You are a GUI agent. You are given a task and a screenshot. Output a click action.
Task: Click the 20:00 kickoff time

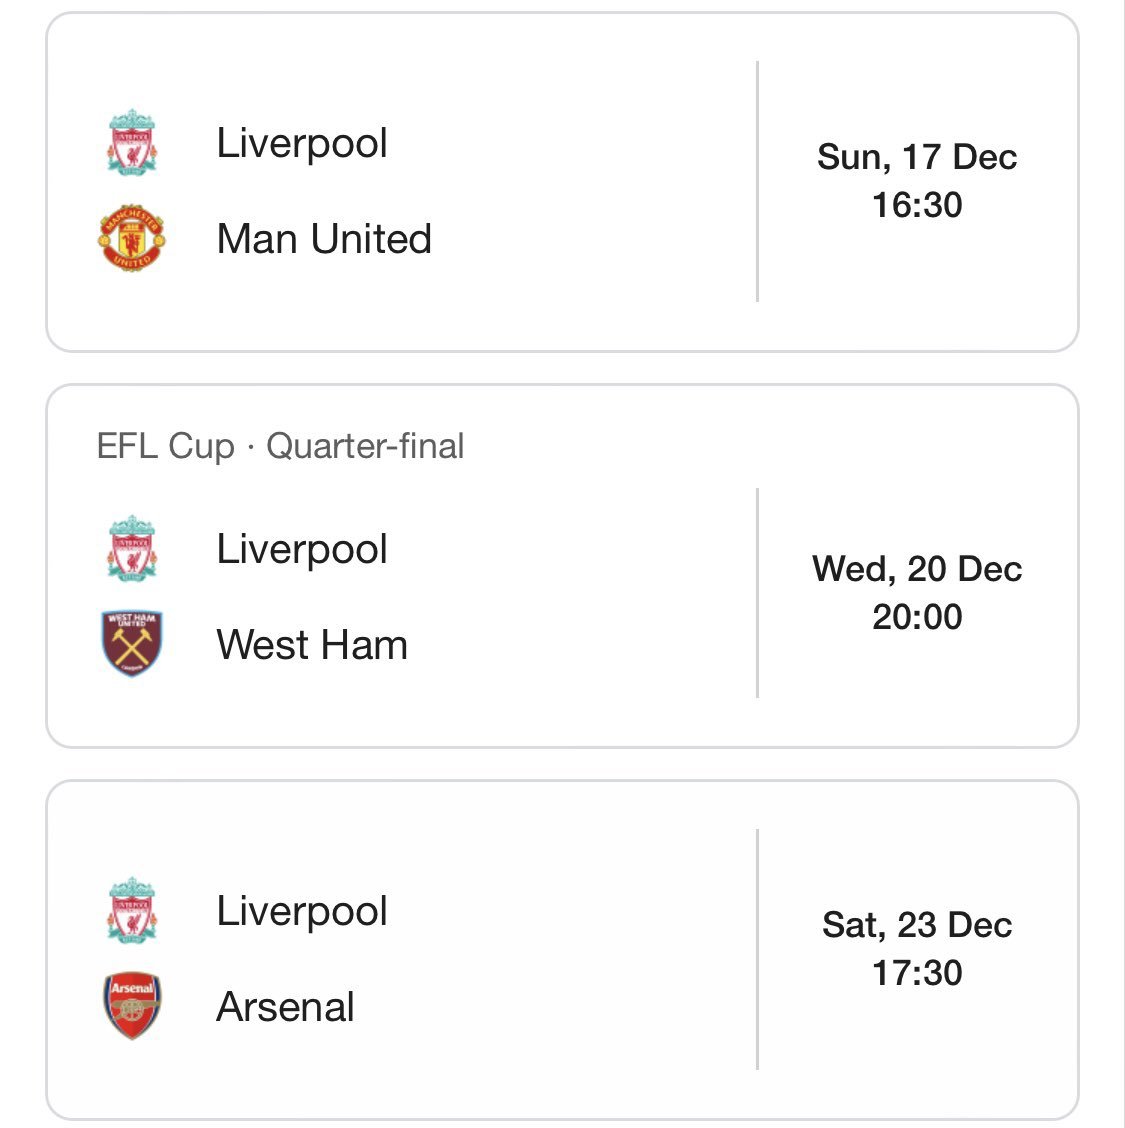click(917, 617)
